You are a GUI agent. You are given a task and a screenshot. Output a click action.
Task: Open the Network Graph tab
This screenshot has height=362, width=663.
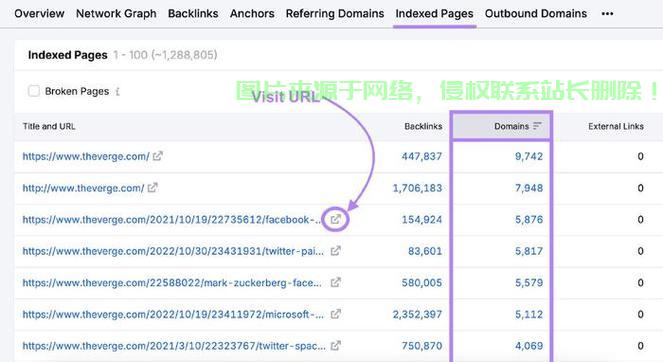coord(116,14)
